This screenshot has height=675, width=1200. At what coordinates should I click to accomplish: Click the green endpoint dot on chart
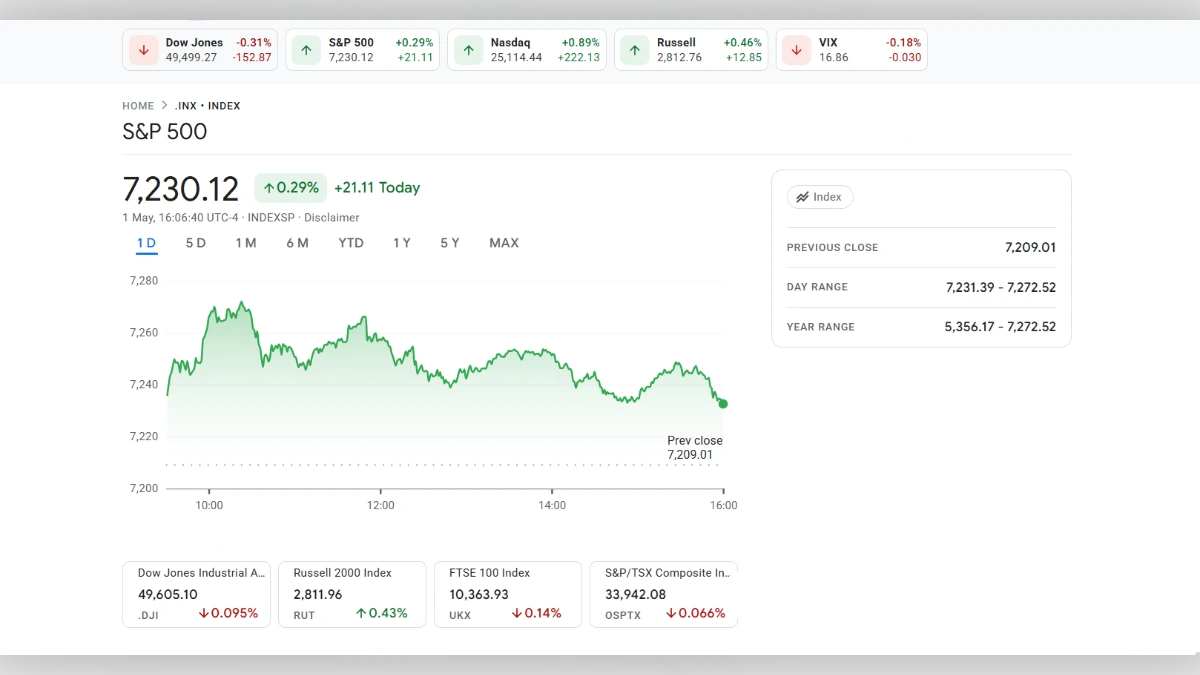(723, 404)
